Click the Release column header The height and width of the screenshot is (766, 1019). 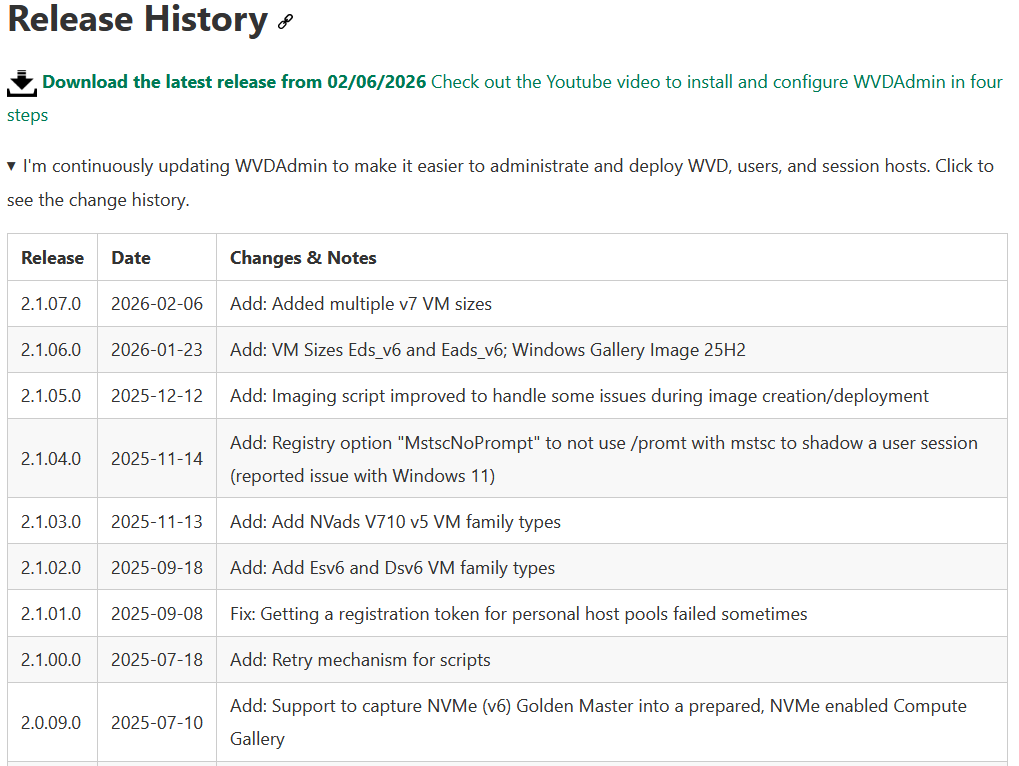tap(52, 258)
